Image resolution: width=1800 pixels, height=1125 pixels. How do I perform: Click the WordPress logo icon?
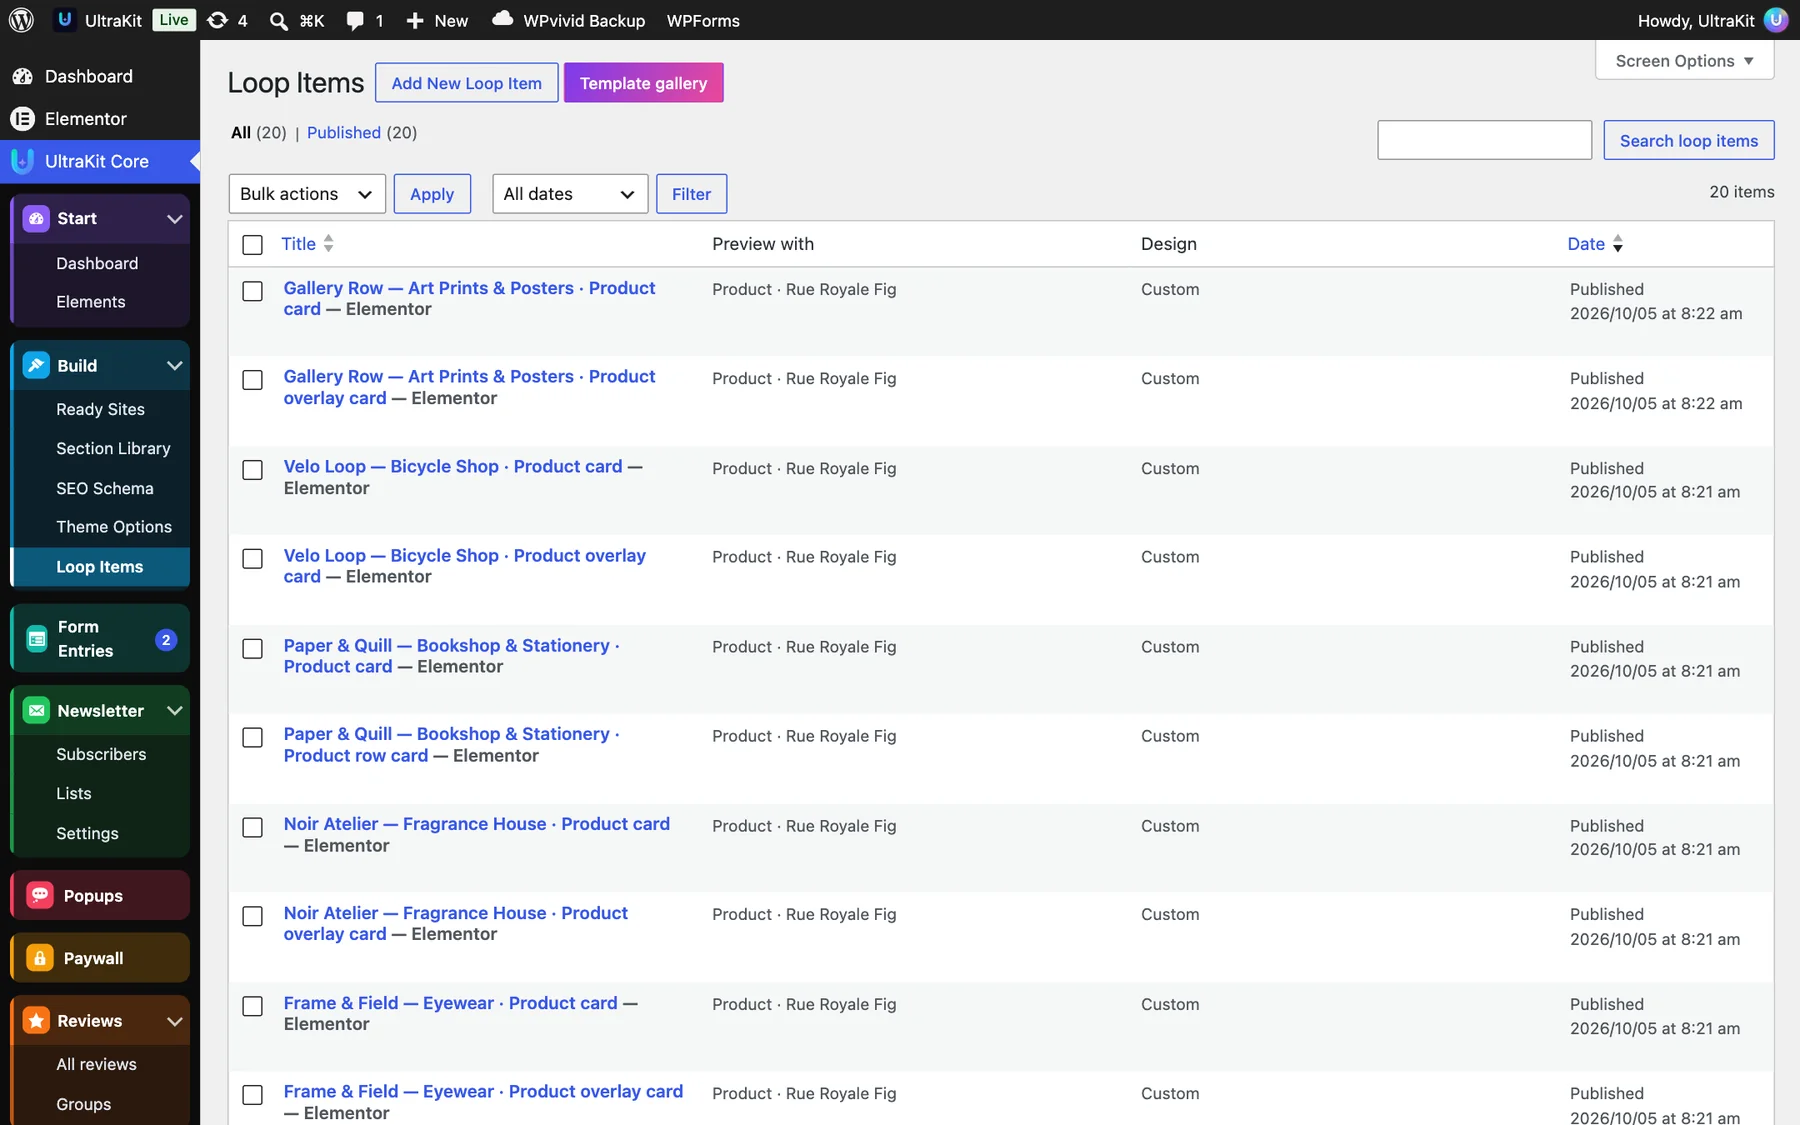point(22,20)
